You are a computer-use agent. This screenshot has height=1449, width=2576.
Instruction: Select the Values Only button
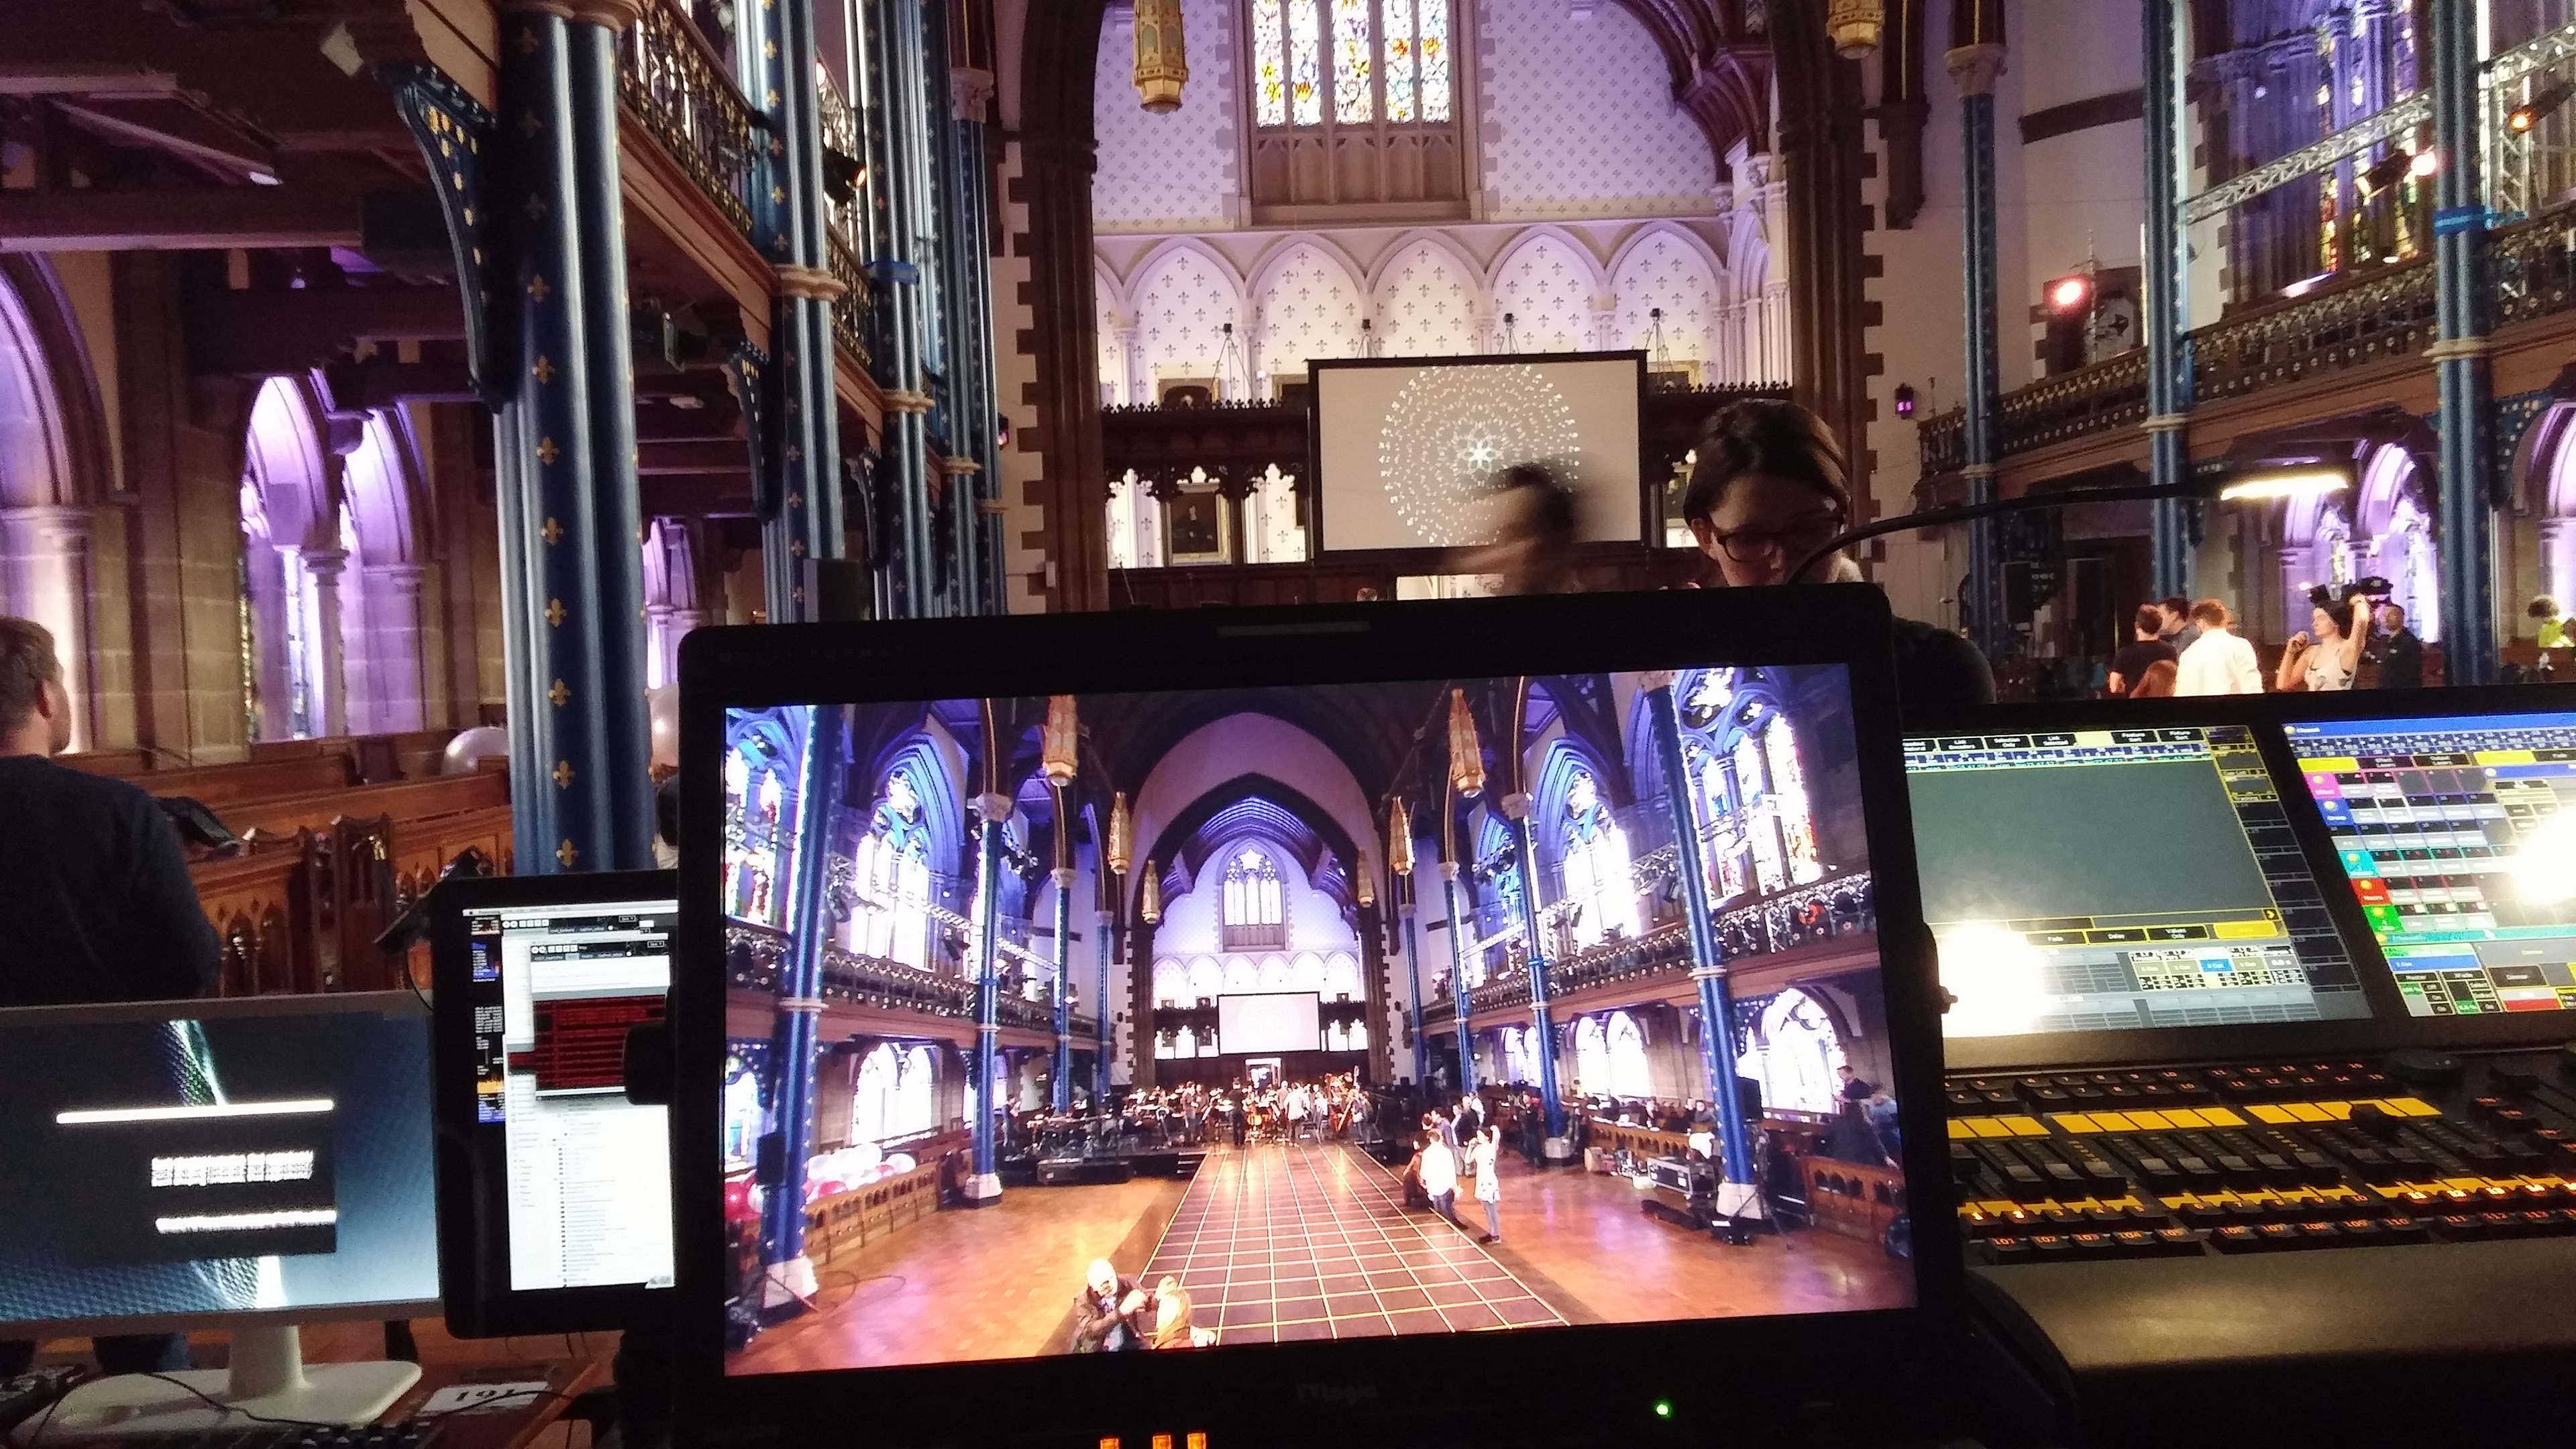[2177, 934]
